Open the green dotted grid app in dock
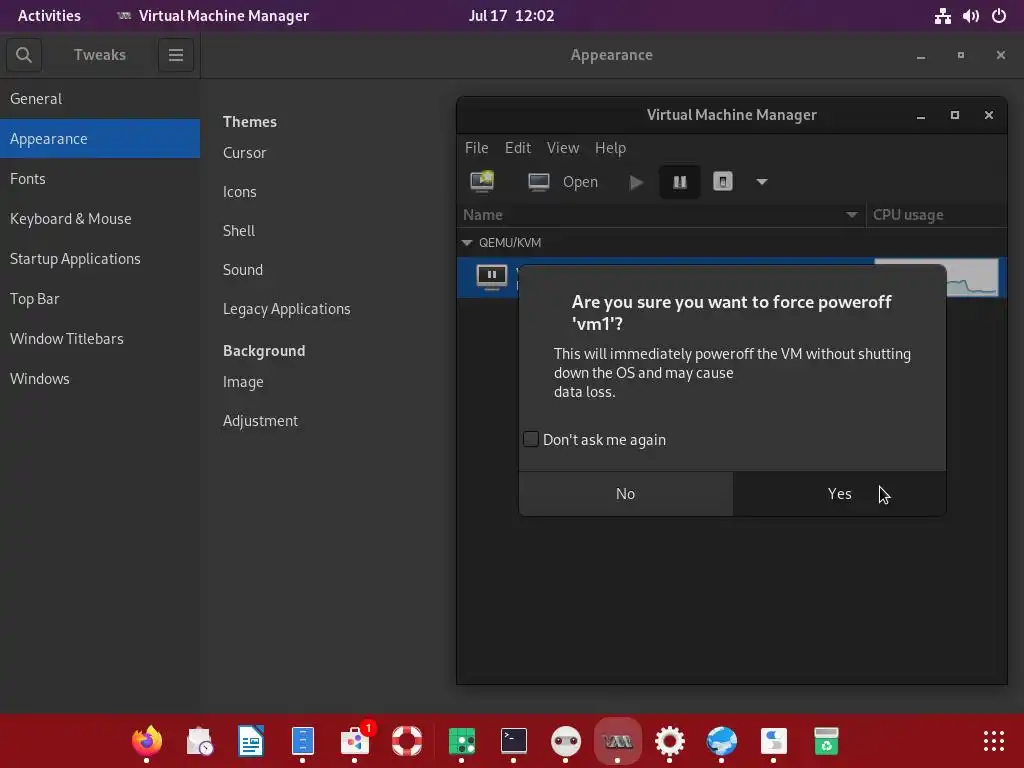Screen dimensions: 1024x768 462,741
